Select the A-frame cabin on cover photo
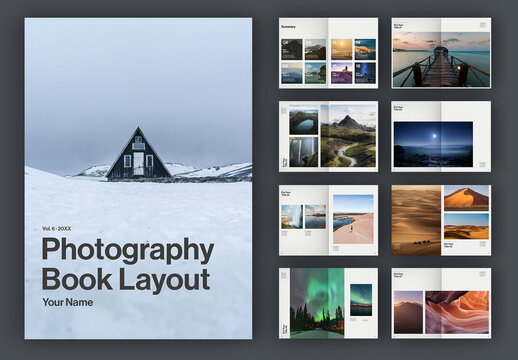The image size is (518, 360). (139, 153)
